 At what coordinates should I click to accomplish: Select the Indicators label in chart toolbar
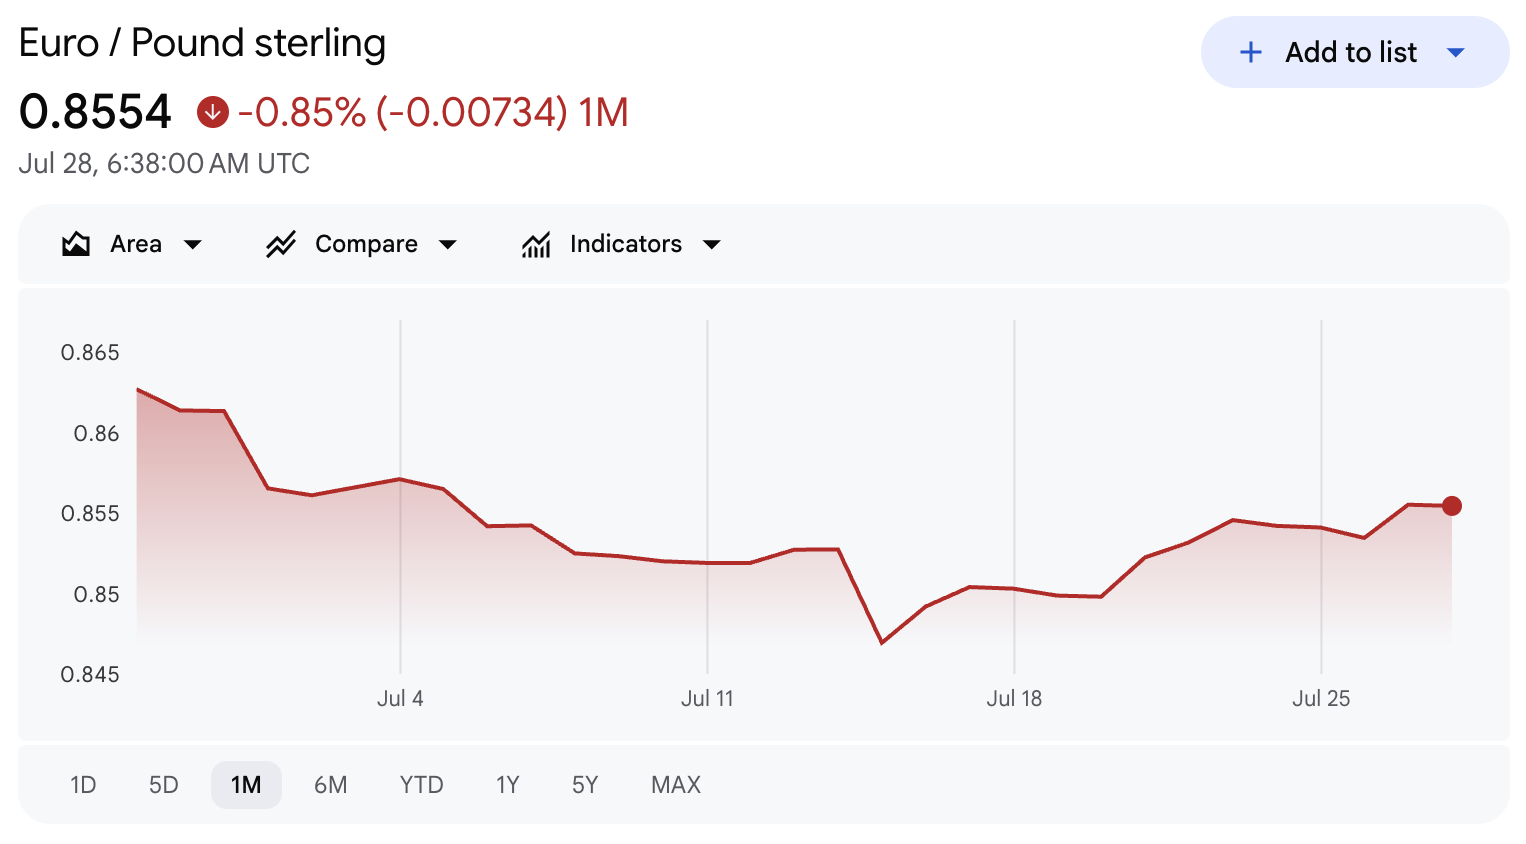(x=626, y=244)
